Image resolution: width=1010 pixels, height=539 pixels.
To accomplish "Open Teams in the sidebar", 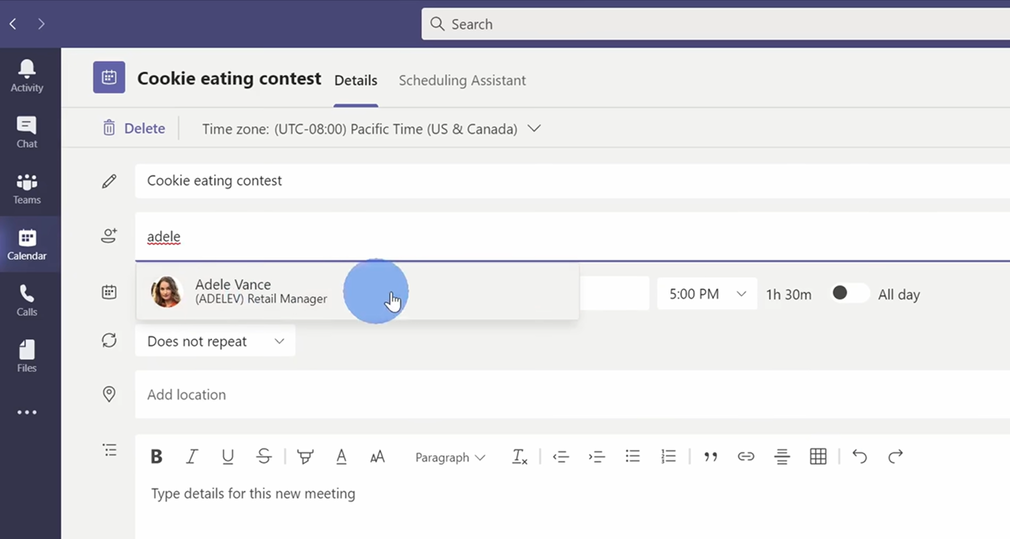I will pos(27,188).
